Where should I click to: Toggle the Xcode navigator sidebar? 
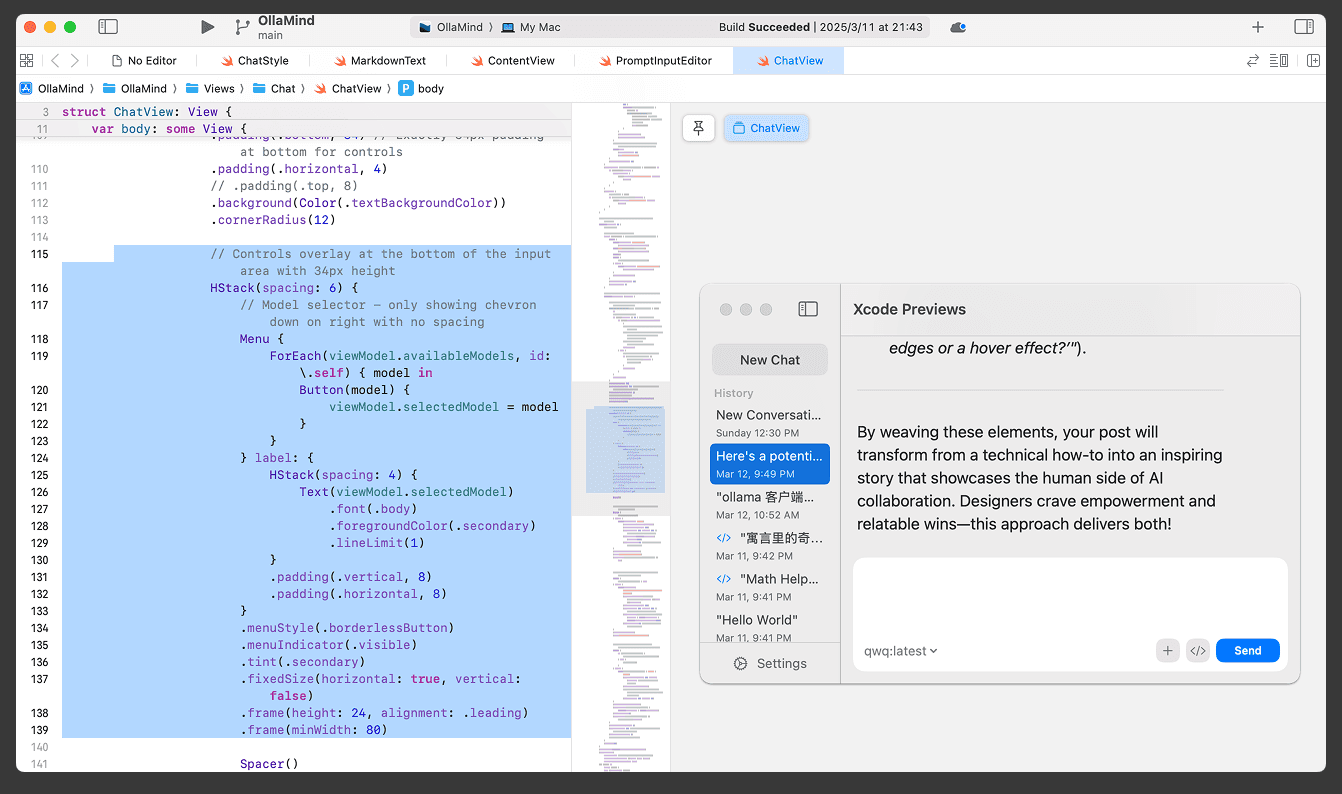coord(108,27)
